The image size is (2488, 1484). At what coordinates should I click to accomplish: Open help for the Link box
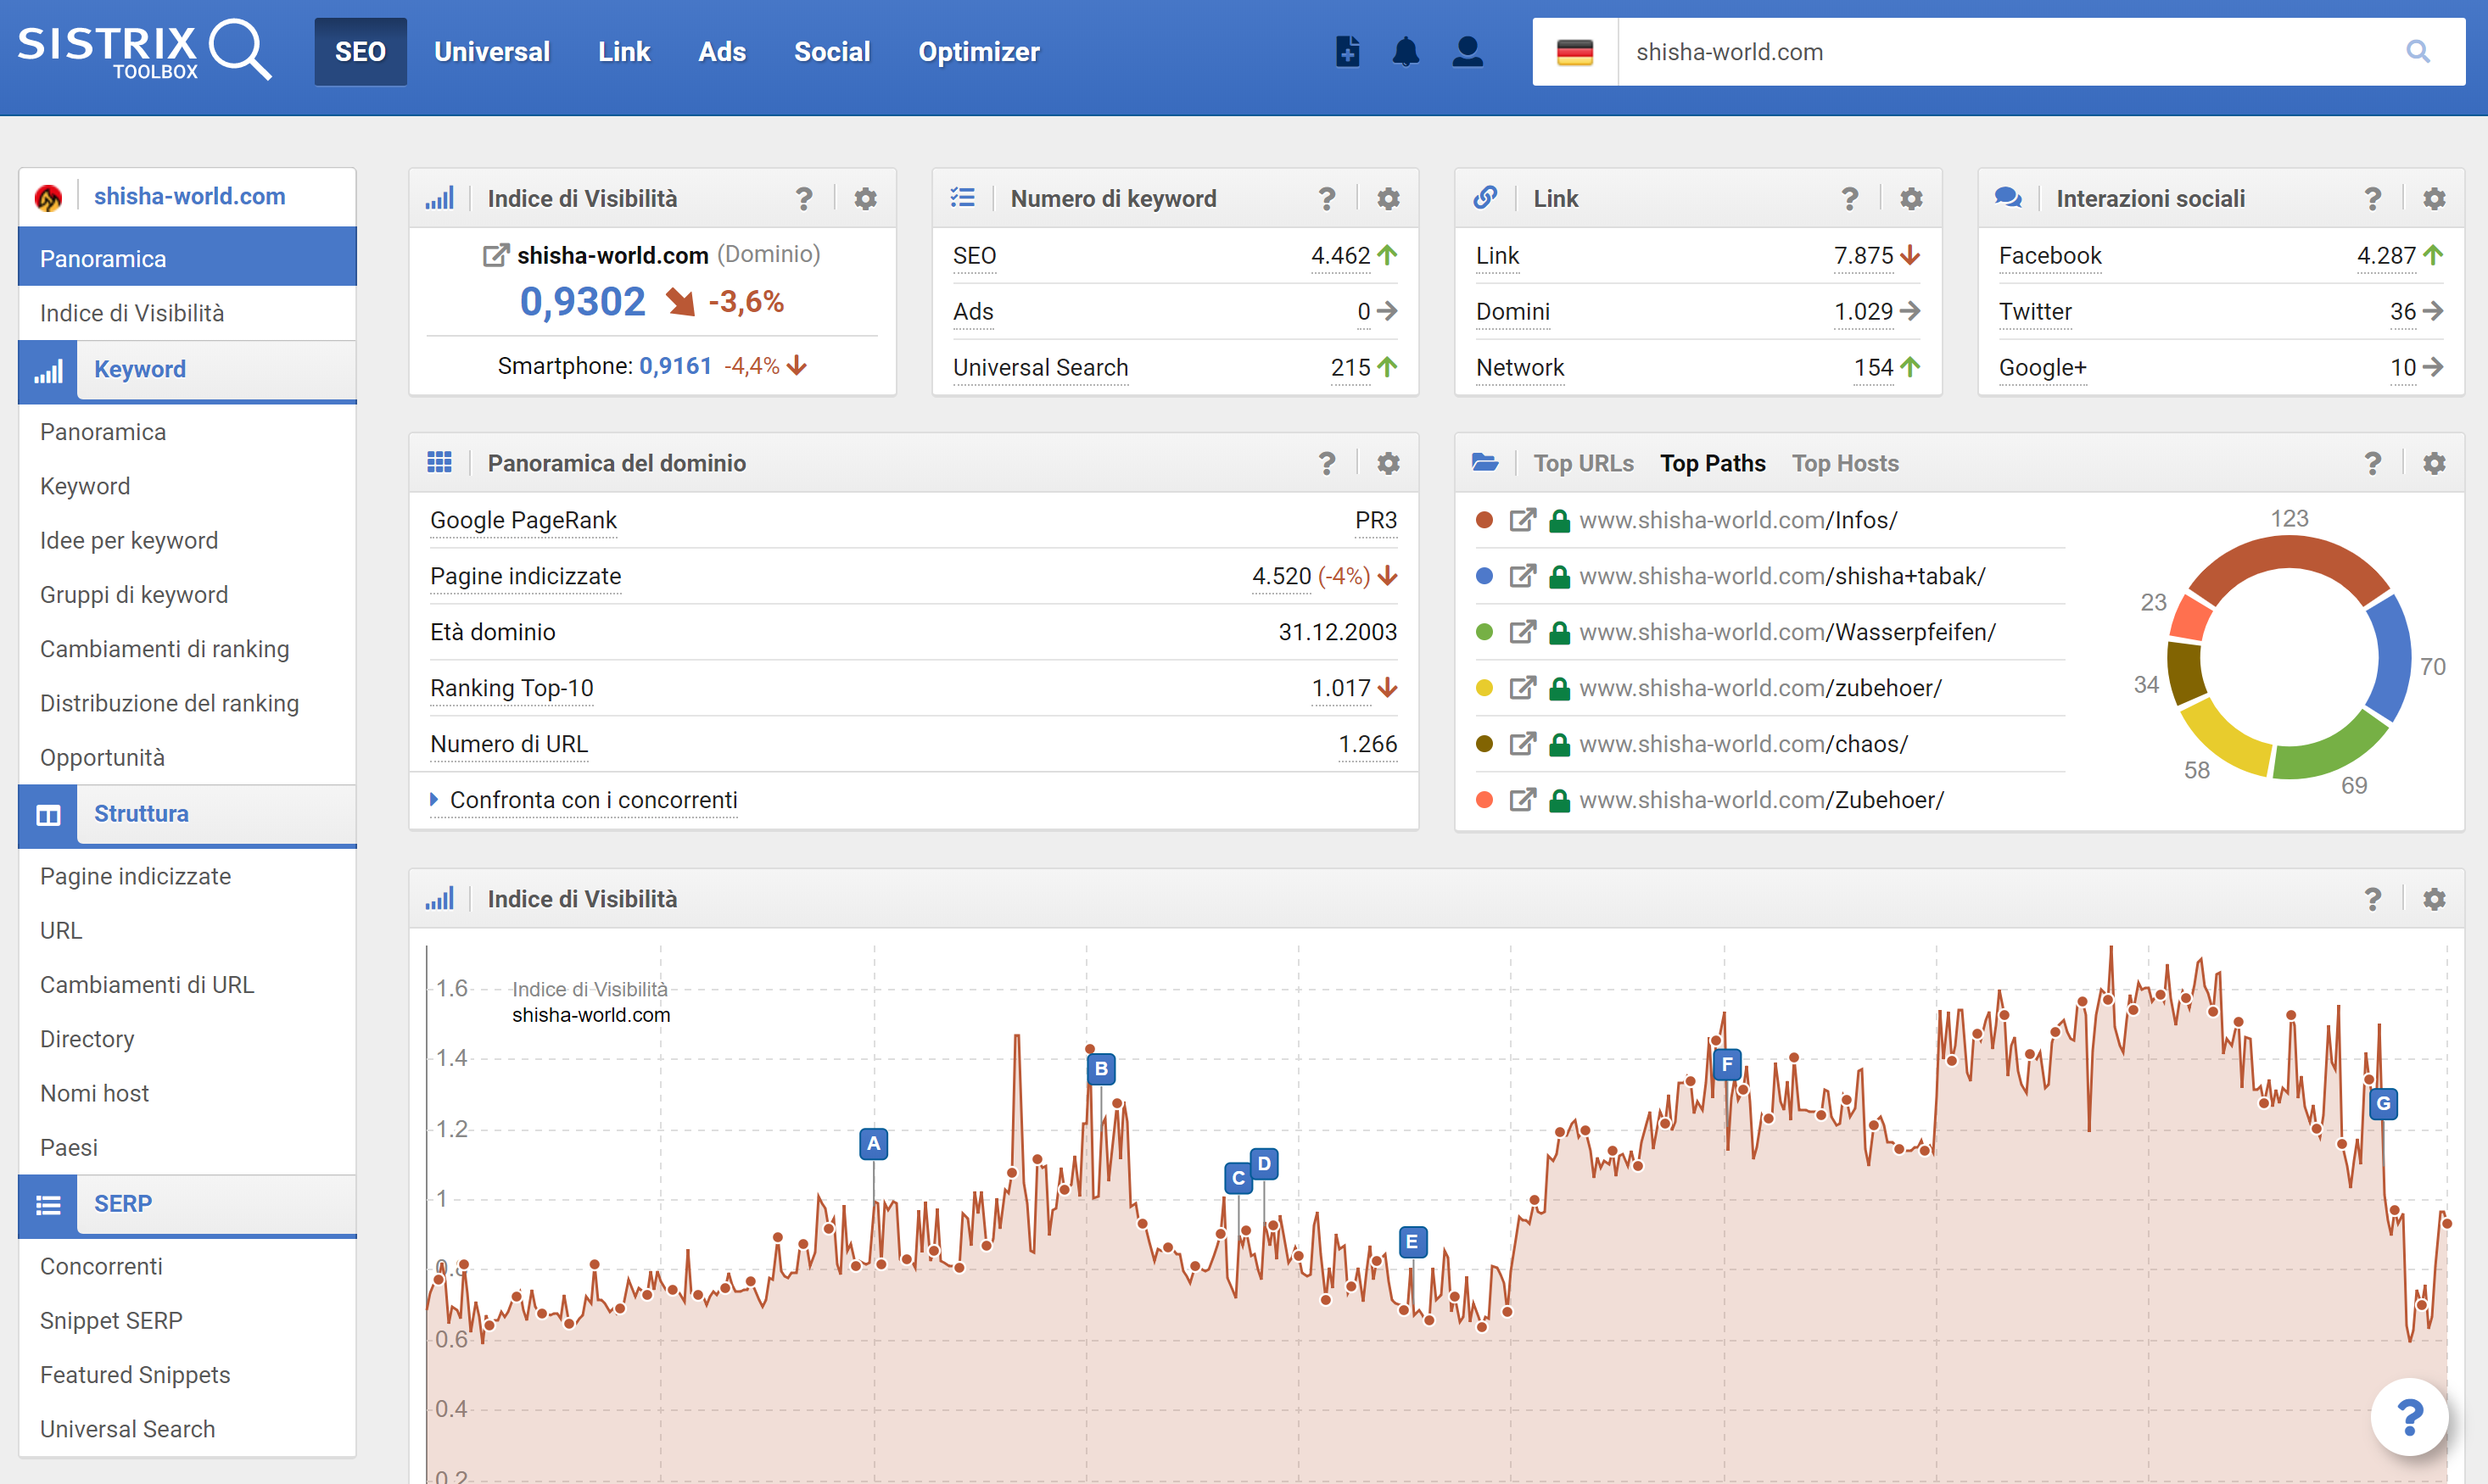(x=1850, y=199)
